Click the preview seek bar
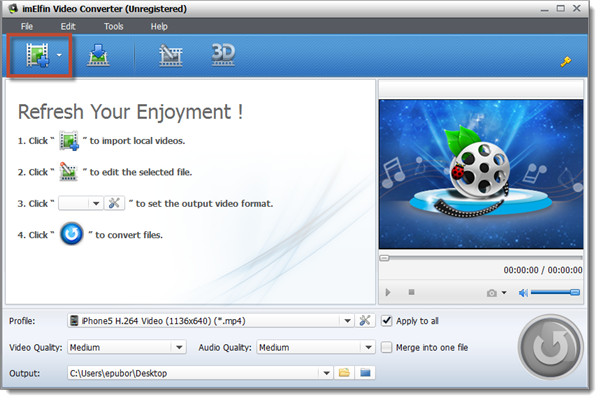The width and height of the screenshot is (600, 400). point(481,258)
